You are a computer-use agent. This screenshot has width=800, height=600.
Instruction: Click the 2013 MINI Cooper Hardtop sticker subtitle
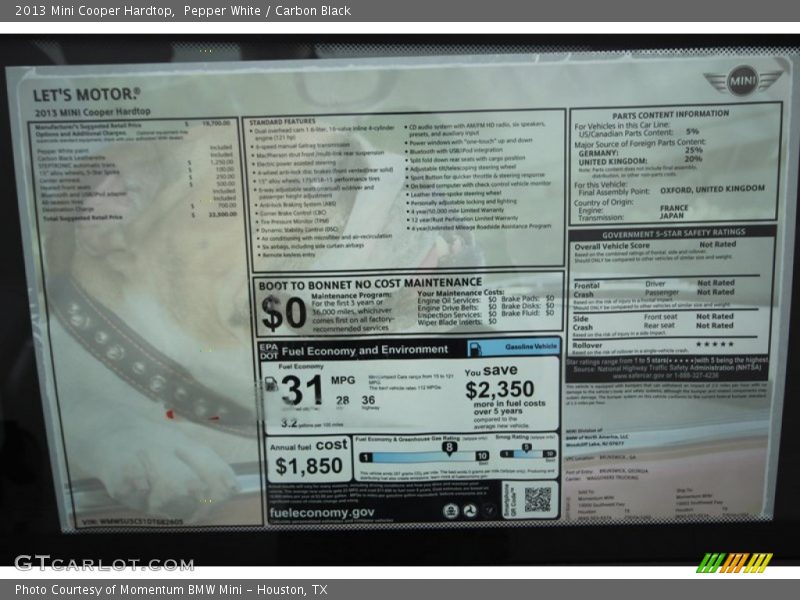click(x=92, y=112)
